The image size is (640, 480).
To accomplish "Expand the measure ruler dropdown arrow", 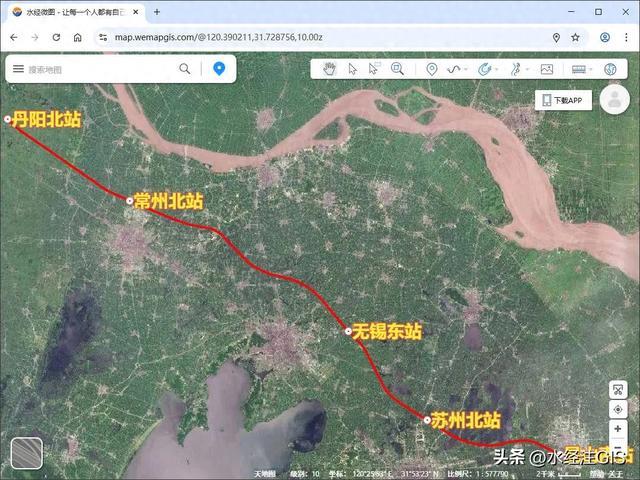I will click(x=591, y=69).
